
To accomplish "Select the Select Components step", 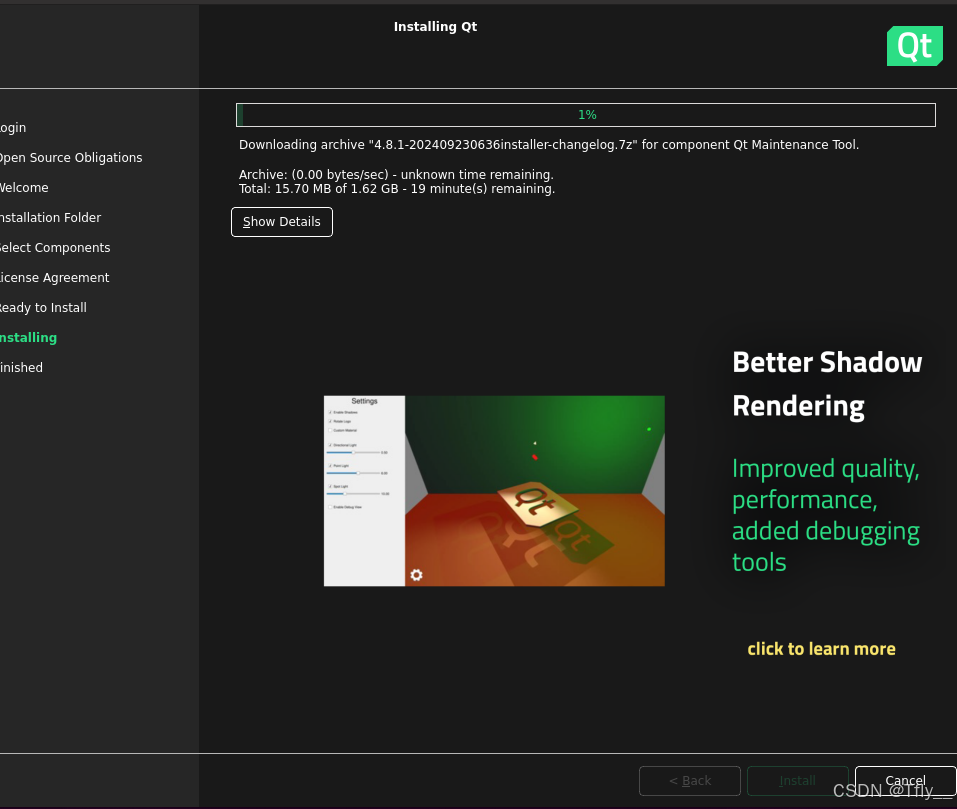I will [55, 247].
